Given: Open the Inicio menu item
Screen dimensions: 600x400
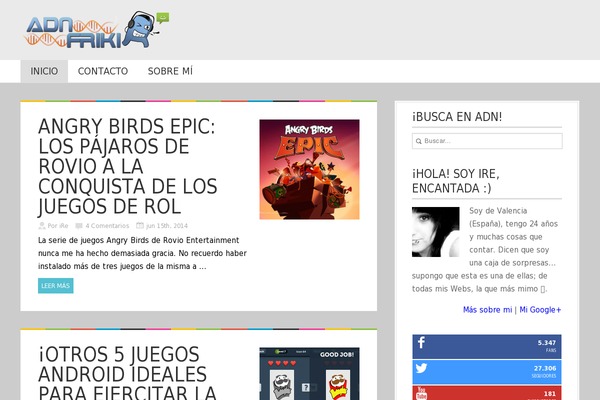Looking at the screenshot, I should pyautogui.click(x=44, y=71).
